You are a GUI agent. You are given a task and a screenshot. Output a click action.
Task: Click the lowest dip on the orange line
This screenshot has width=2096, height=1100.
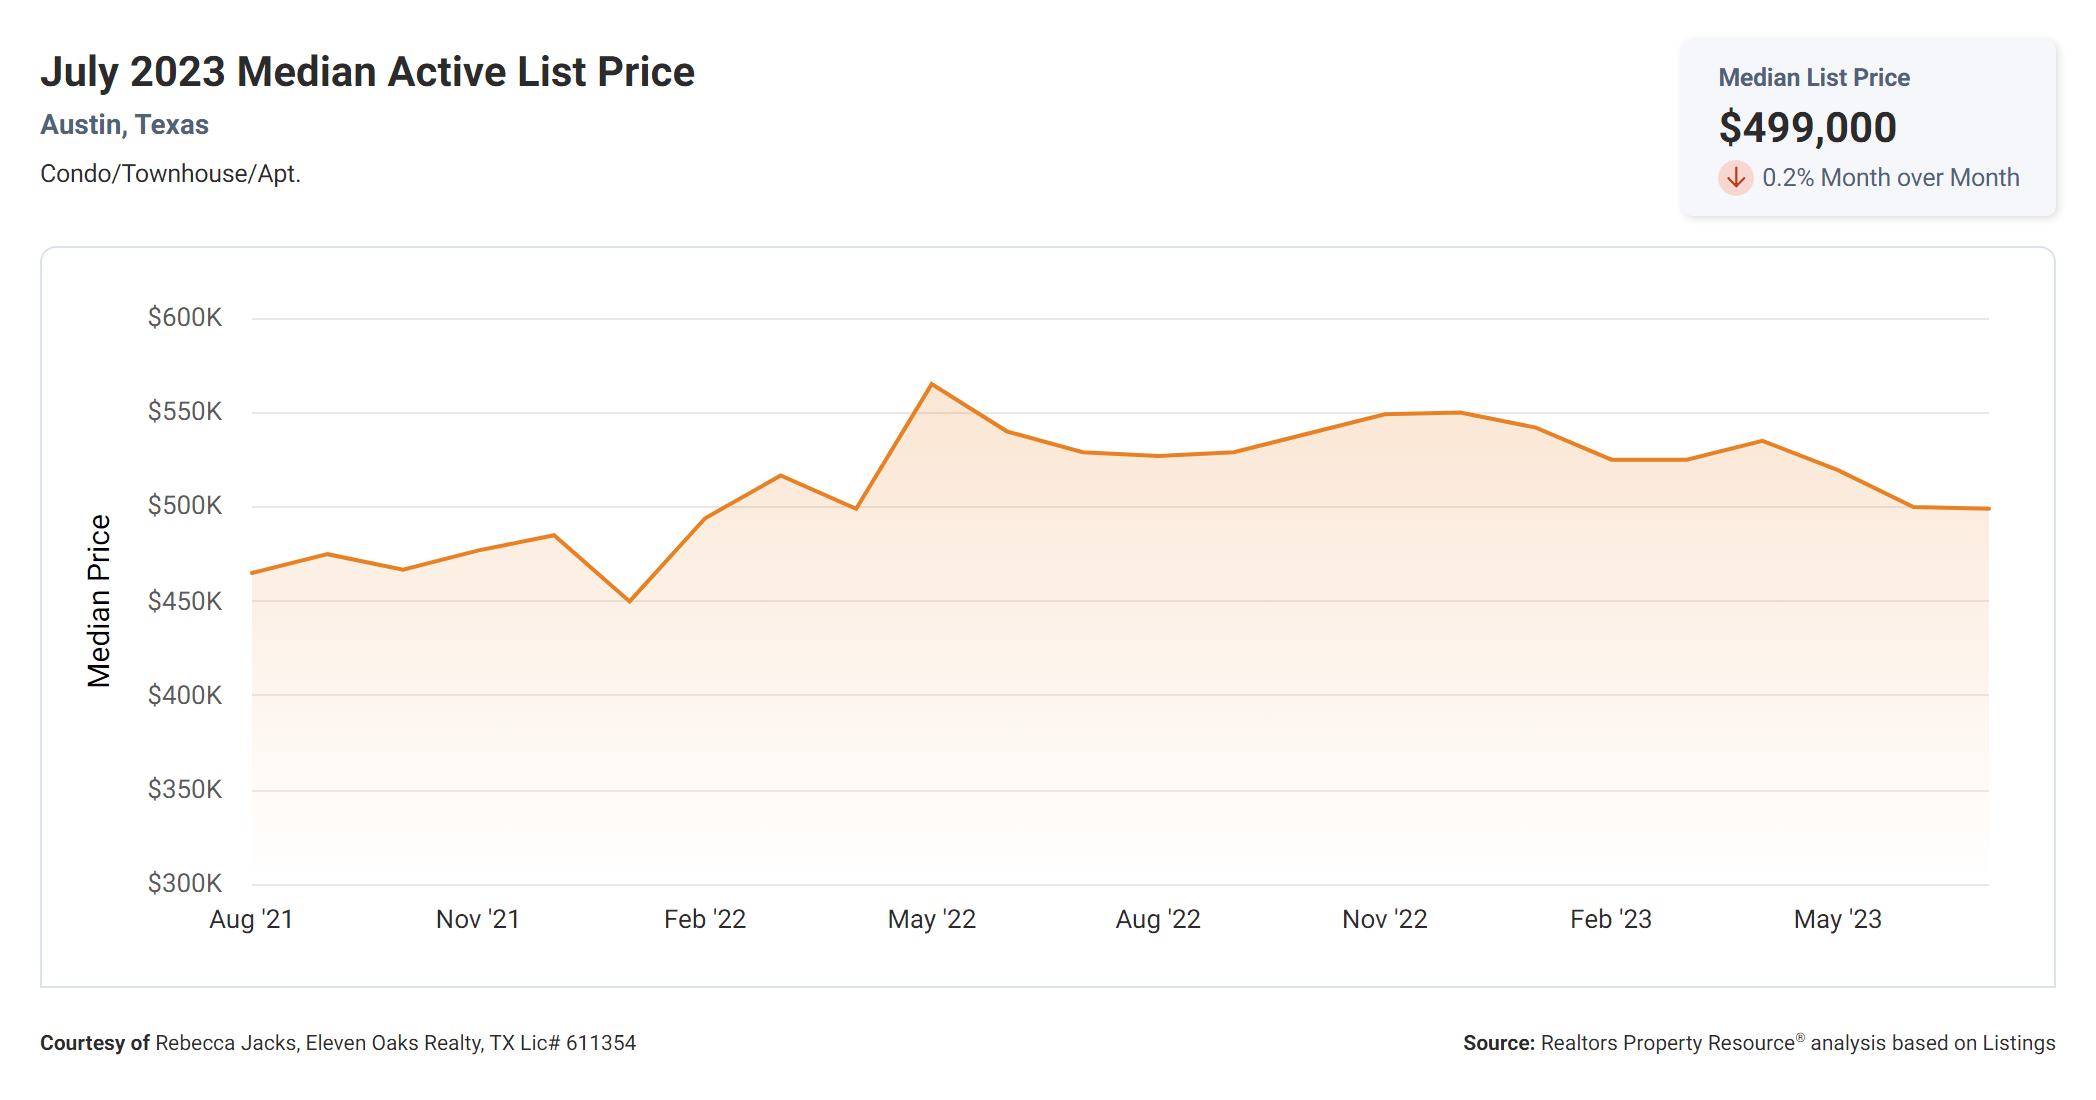[x=629, y=601]
